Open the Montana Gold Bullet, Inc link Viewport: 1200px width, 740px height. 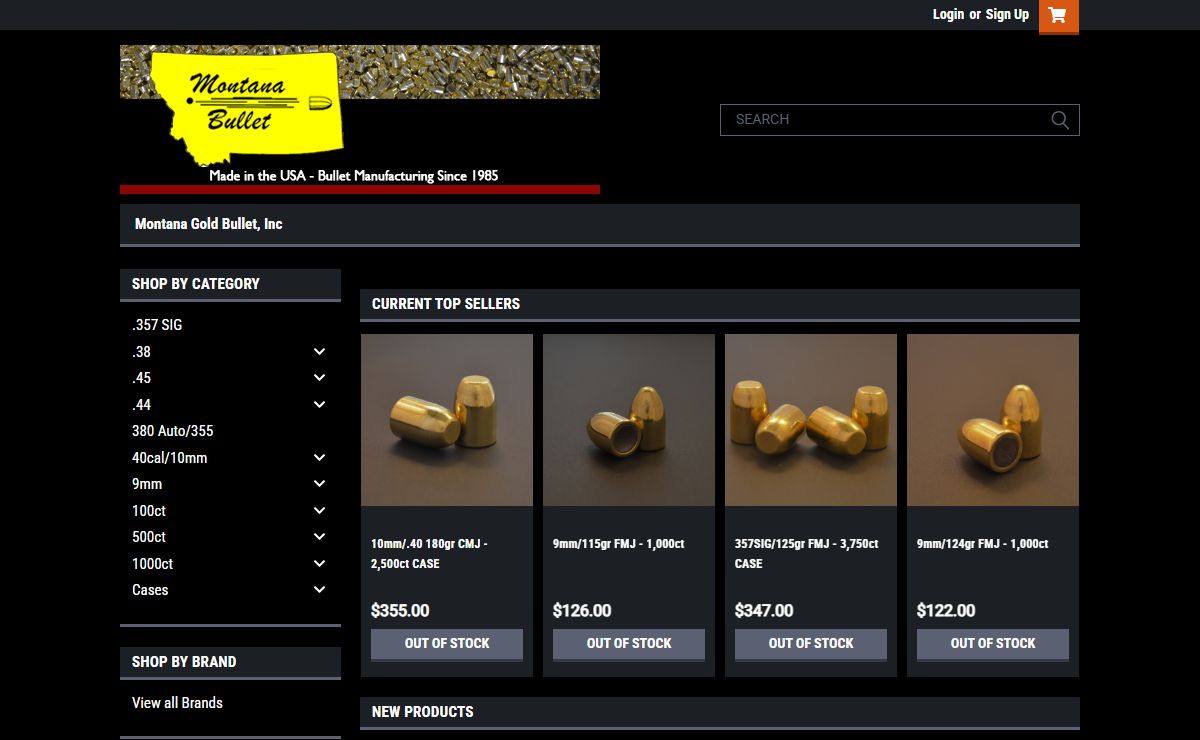point(209,224)
